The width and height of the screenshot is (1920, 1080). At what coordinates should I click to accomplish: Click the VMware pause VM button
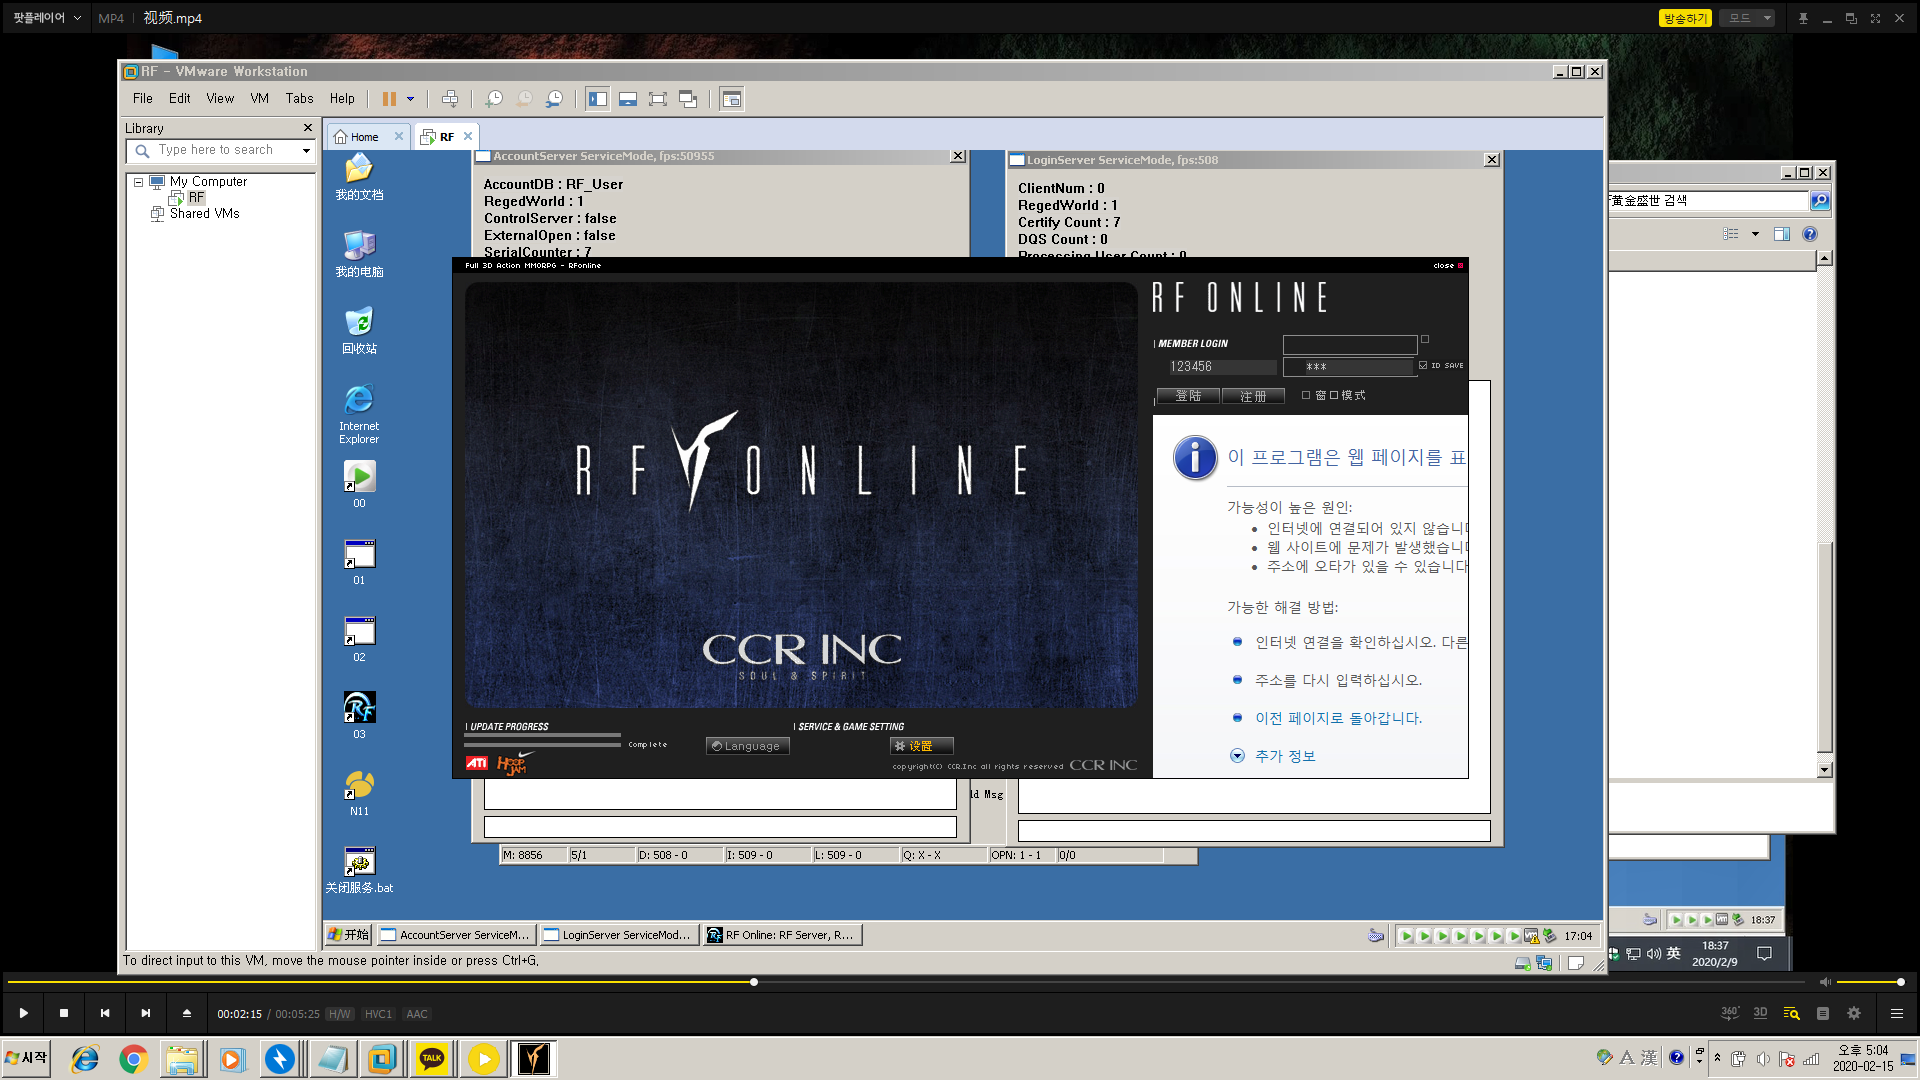[389, 99]
